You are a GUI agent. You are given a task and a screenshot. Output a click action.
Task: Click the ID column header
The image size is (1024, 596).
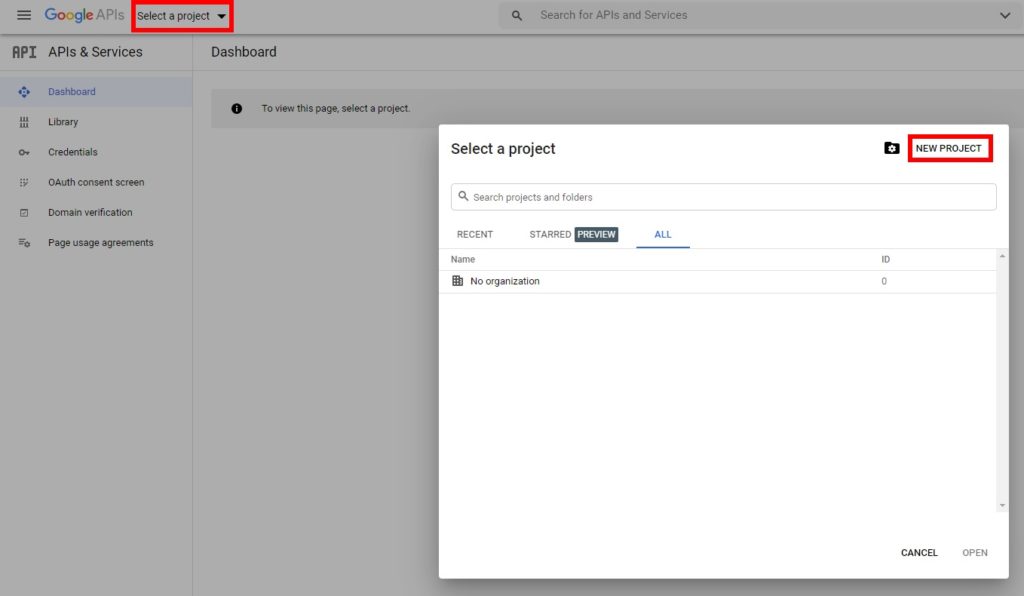point(886,259)
